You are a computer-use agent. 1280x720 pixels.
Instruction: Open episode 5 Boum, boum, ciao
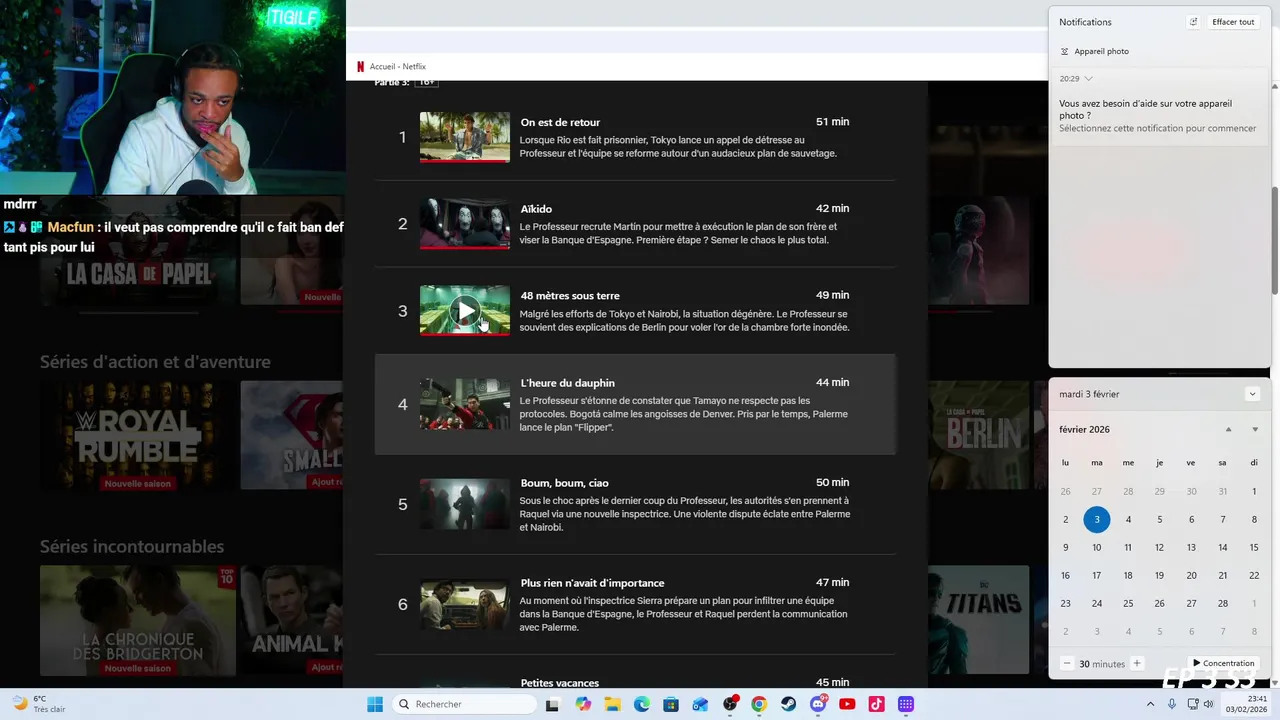pyautogui.click(x=635, y=504)
